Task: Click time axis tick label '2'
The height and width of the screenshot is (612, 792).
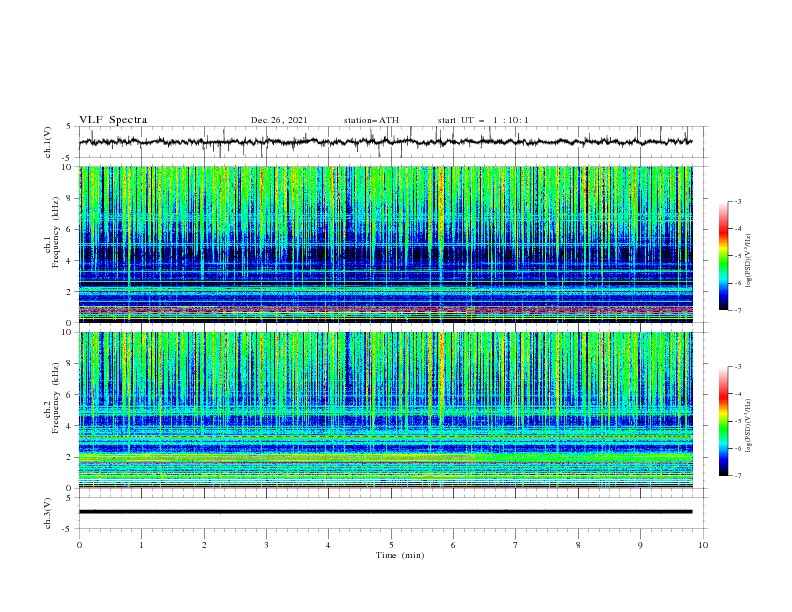Action: [204, 545]
